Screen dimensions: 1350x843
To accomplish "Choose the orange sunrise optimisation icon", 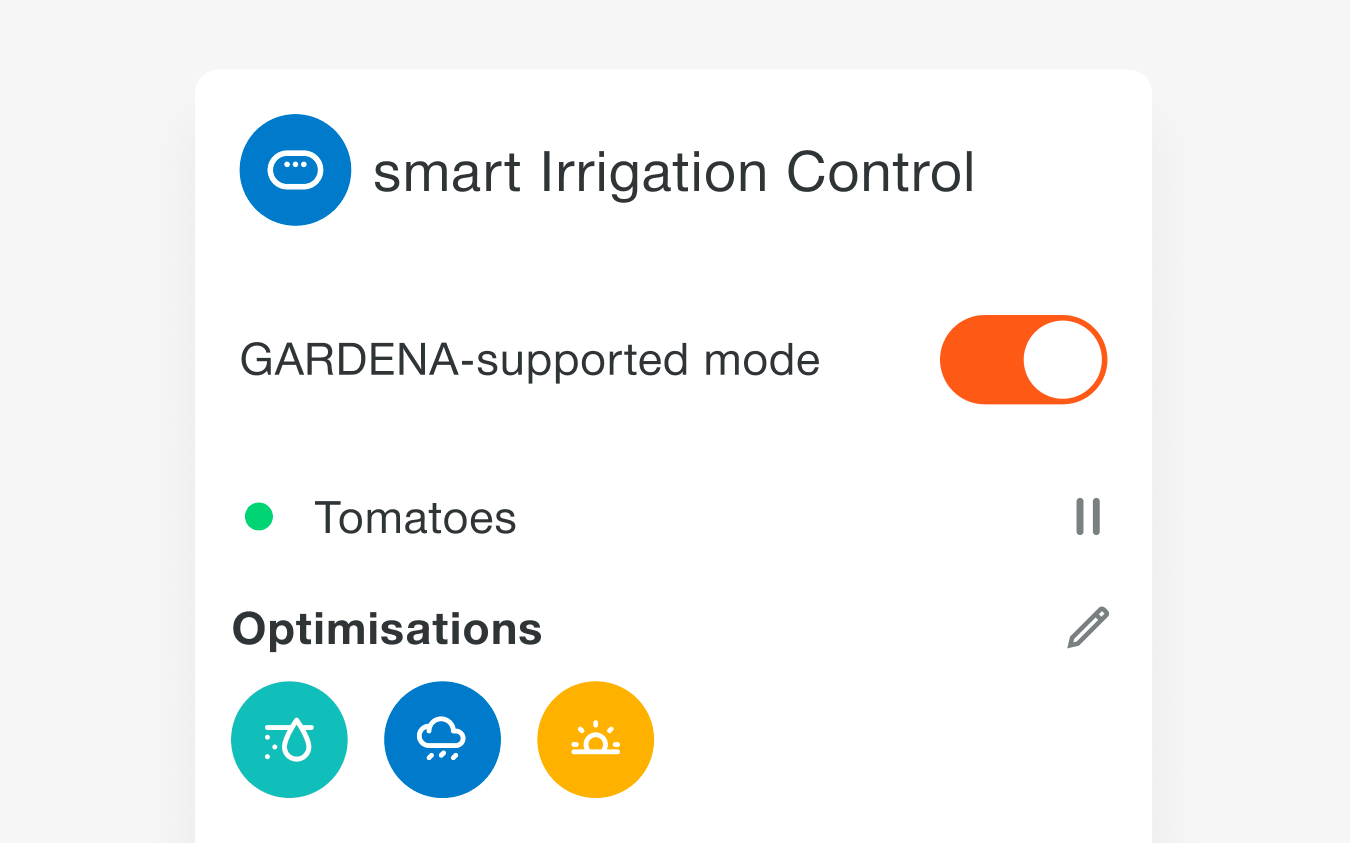I will point(595,740).
